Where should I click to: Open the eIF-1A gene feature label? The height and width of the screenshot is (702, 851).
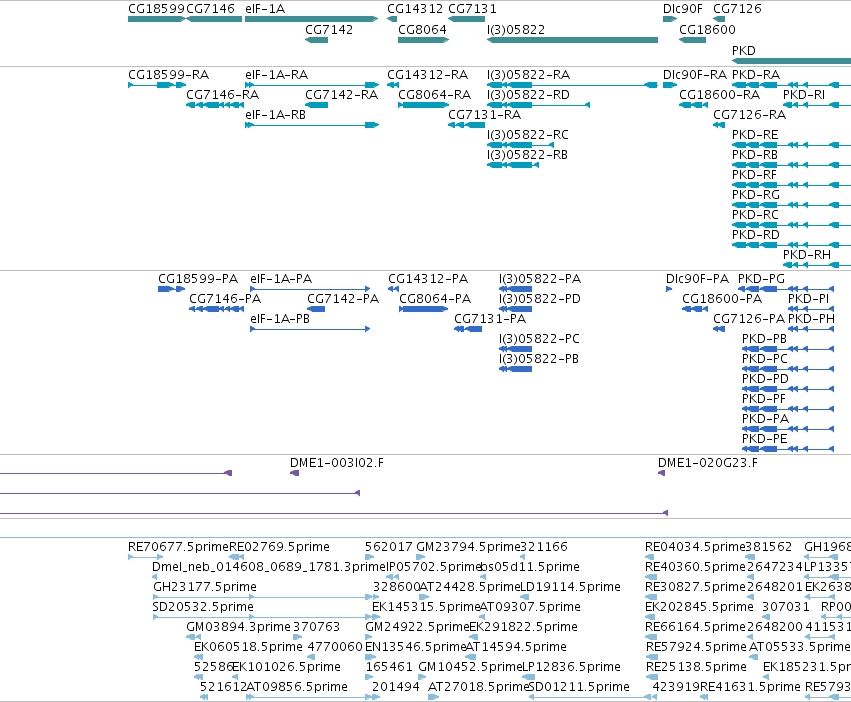(265, 9)
